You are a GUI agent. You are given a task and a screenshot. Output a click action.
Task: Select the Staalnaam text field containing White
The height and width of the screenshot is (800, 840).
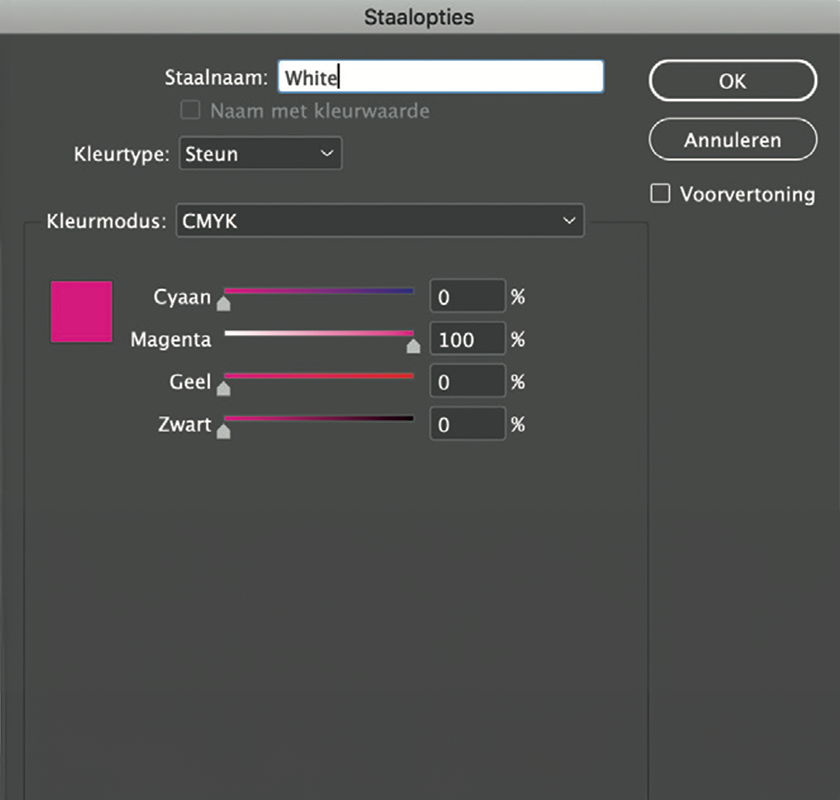(x=440, y=76)
